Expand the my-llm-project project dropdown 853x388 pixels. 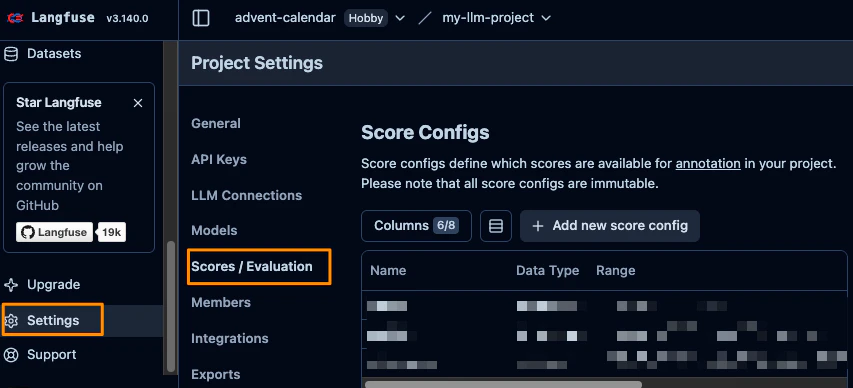pos(546,18)
